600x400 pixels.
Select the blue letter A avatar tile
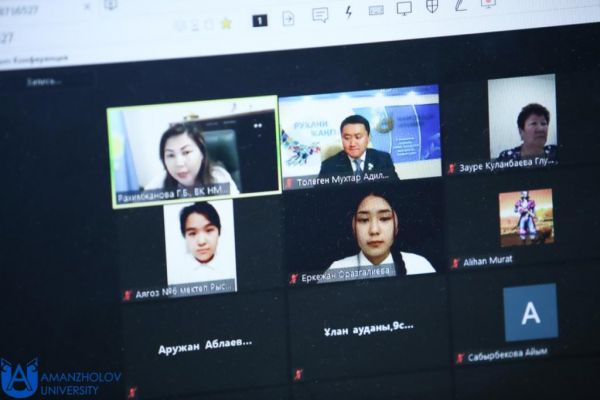(530, 313)
